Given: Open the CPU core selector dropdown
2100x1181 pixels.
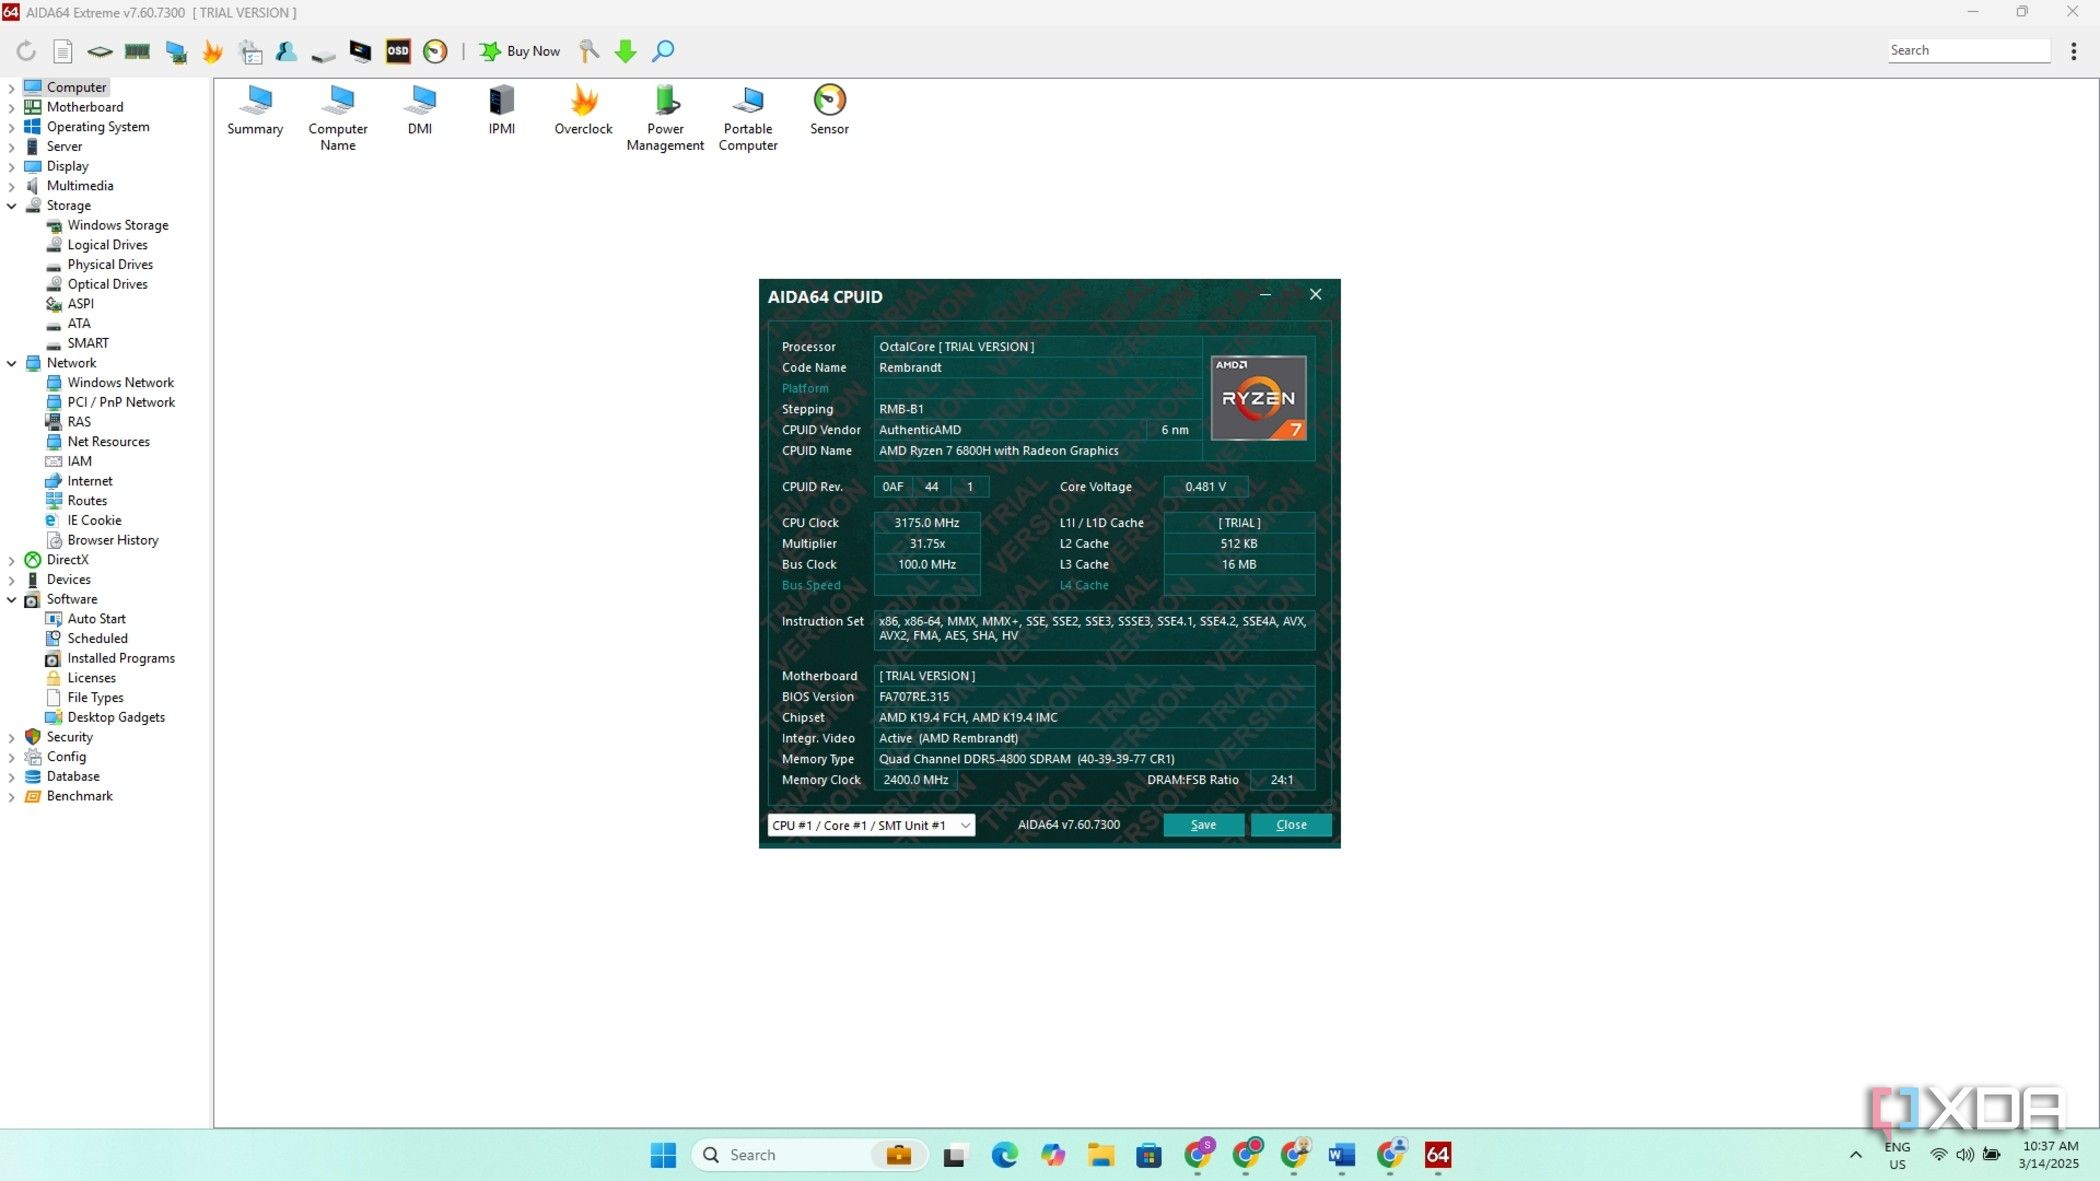Looking at the screenshot, I should point(871,825).
